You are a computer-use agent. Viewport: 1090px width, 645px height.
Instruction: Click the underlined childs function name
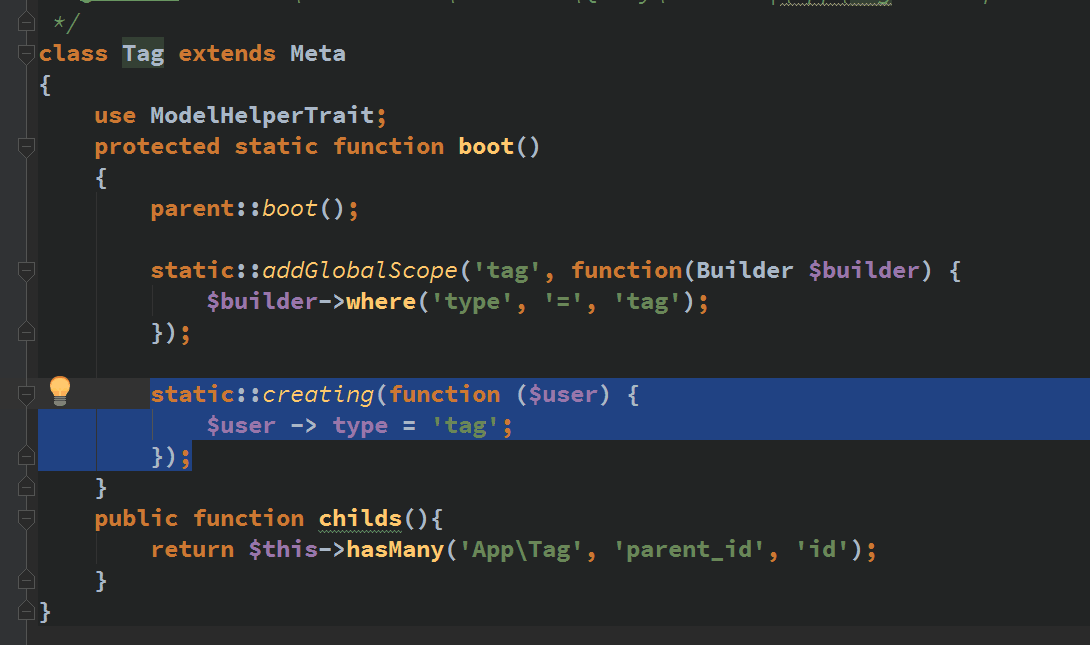(360, 518)
